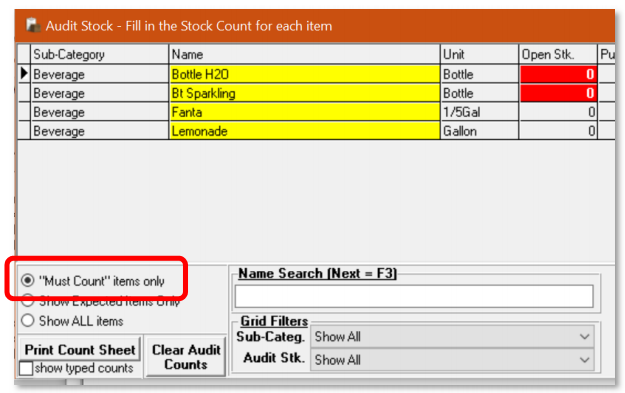Select red Open Stk. cell for Bottle H2O
The width and height of the screenshot is (625, 393).
point(558,74)
